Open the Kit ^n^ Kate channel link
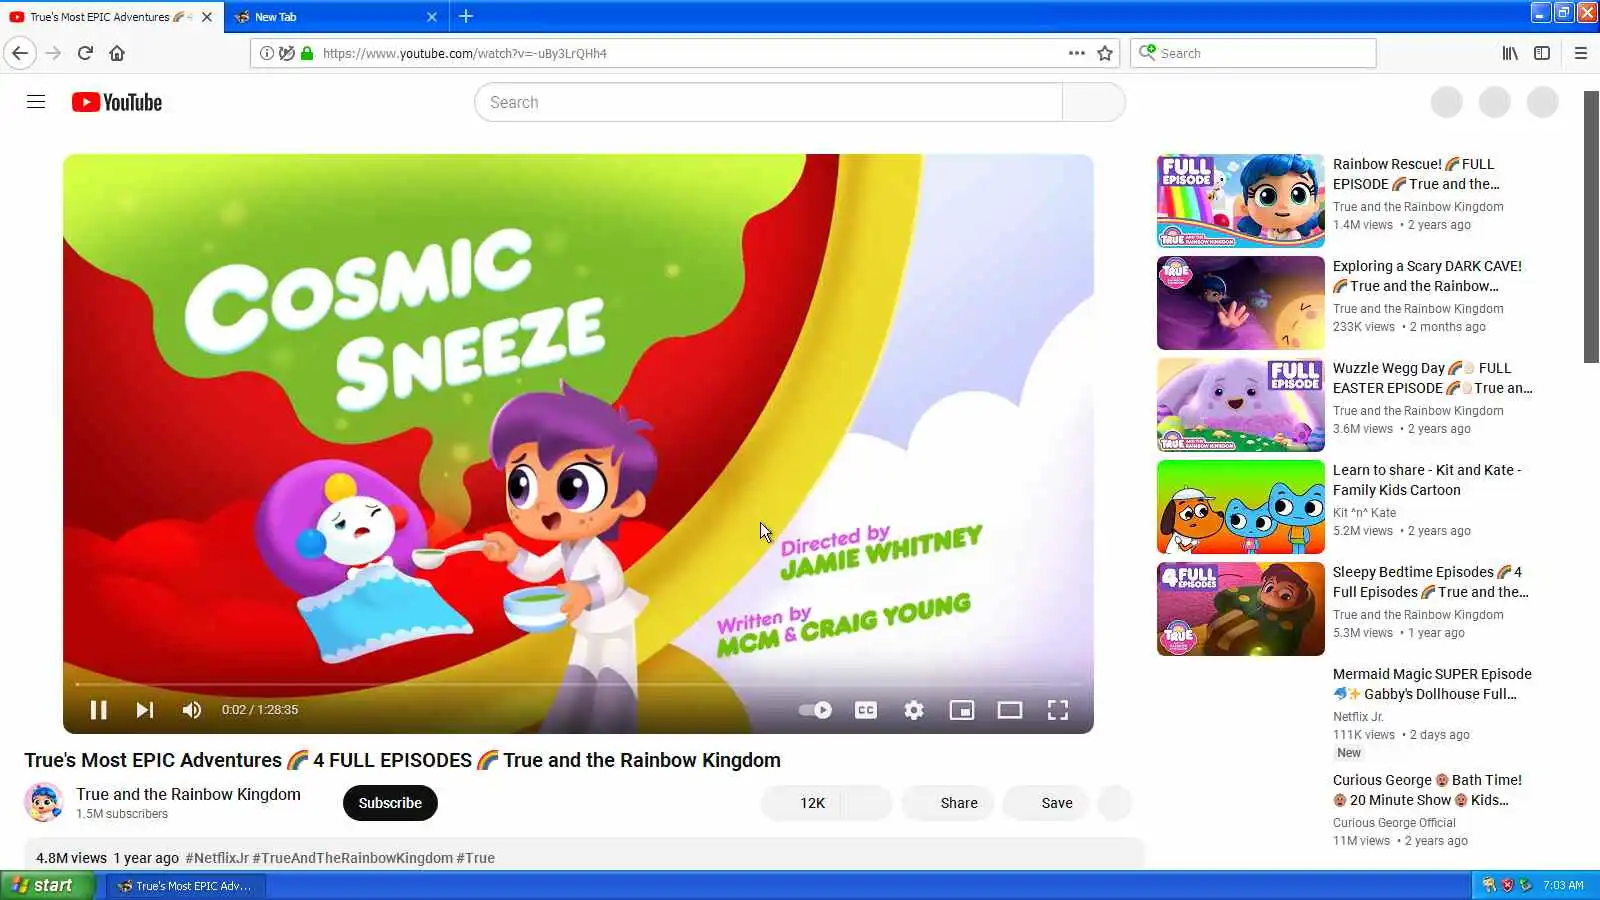The image size is (1600, 900). [1364, 513]
